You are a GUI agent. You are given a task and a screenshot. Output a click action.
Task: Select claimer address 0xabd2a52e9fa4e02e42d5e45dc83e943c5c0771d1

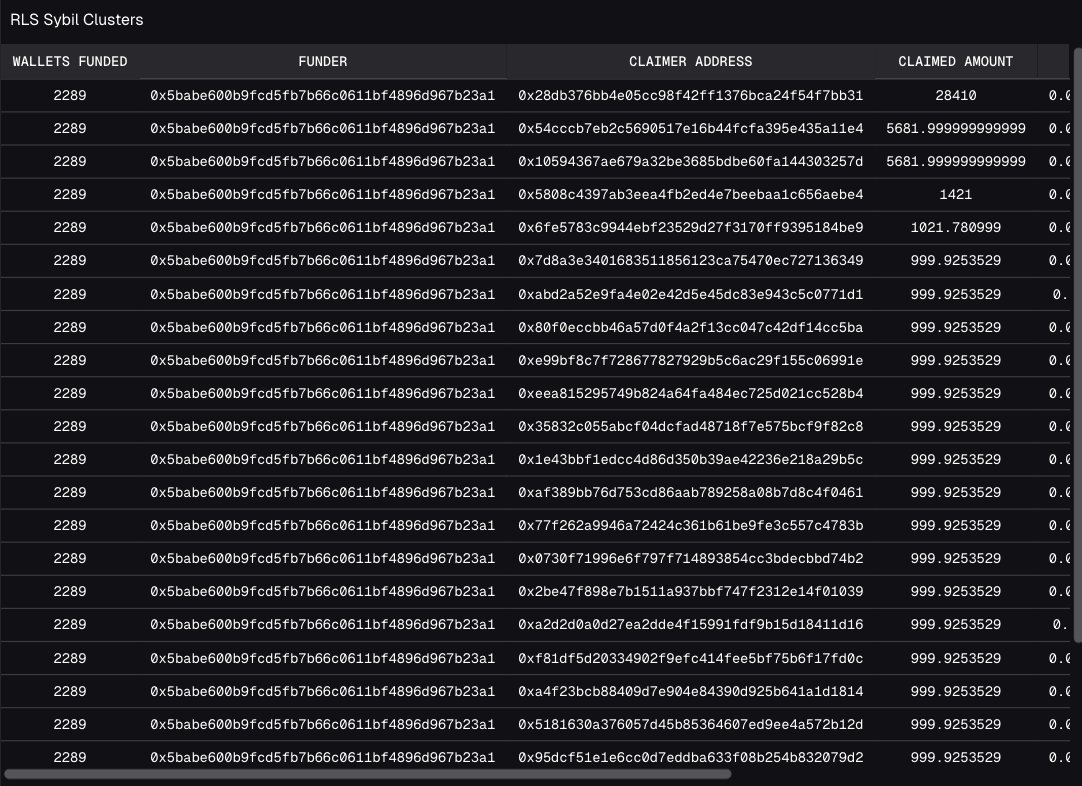click(690, 295)
